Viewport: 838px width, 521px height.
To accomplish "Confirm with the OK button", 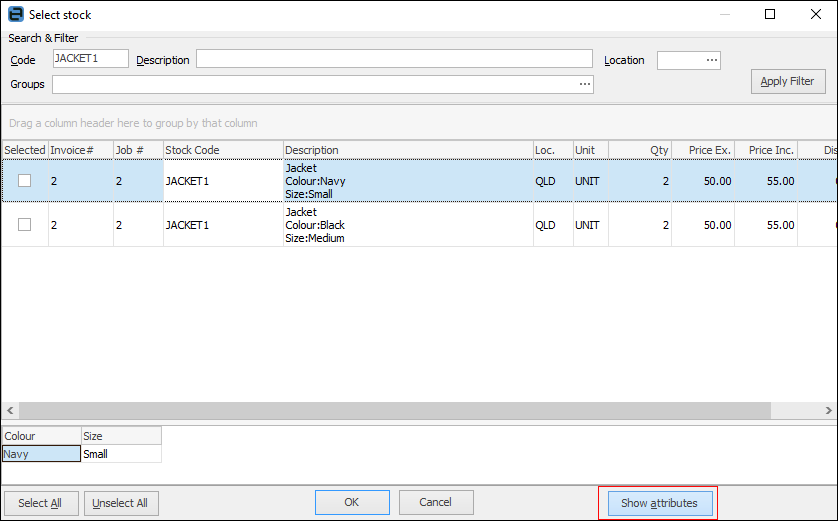I will (x=352, y=502).
